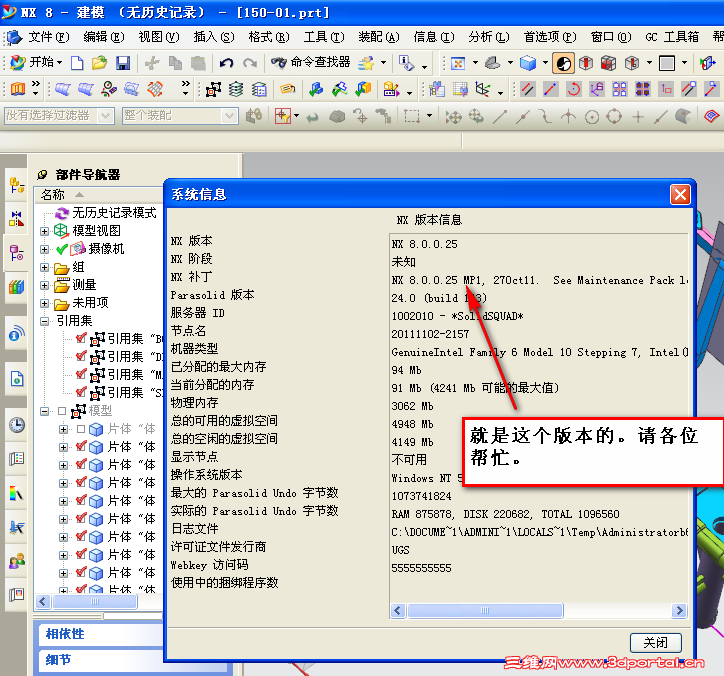Click the Save floppy disk icon

(x=123, y=63)
